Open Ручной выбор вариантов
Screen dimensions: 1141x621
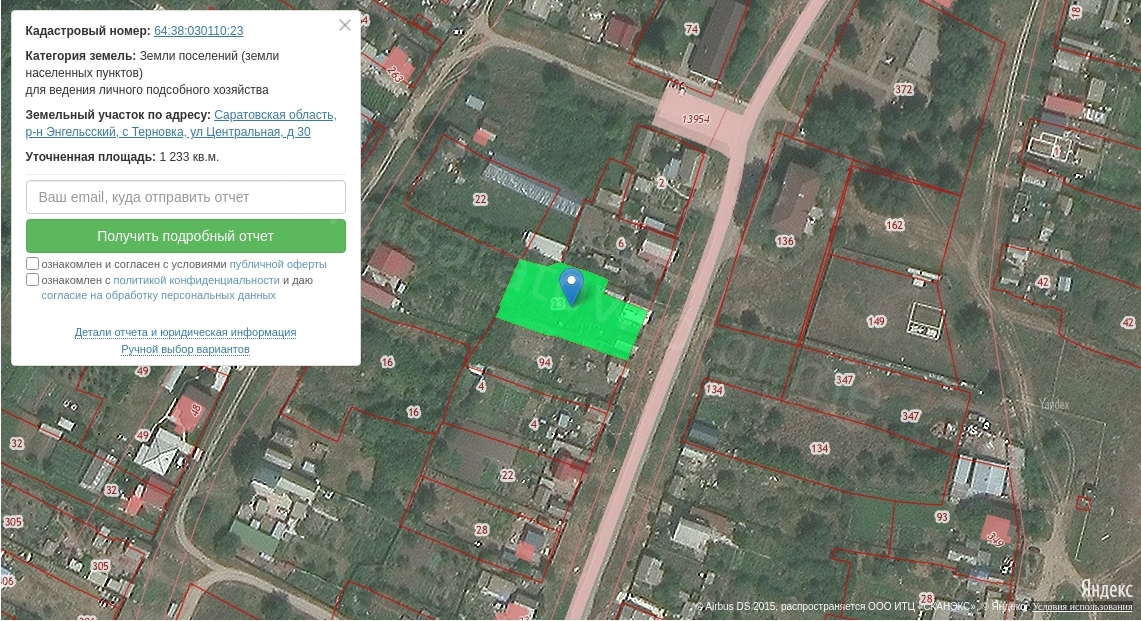coord(185,349)
